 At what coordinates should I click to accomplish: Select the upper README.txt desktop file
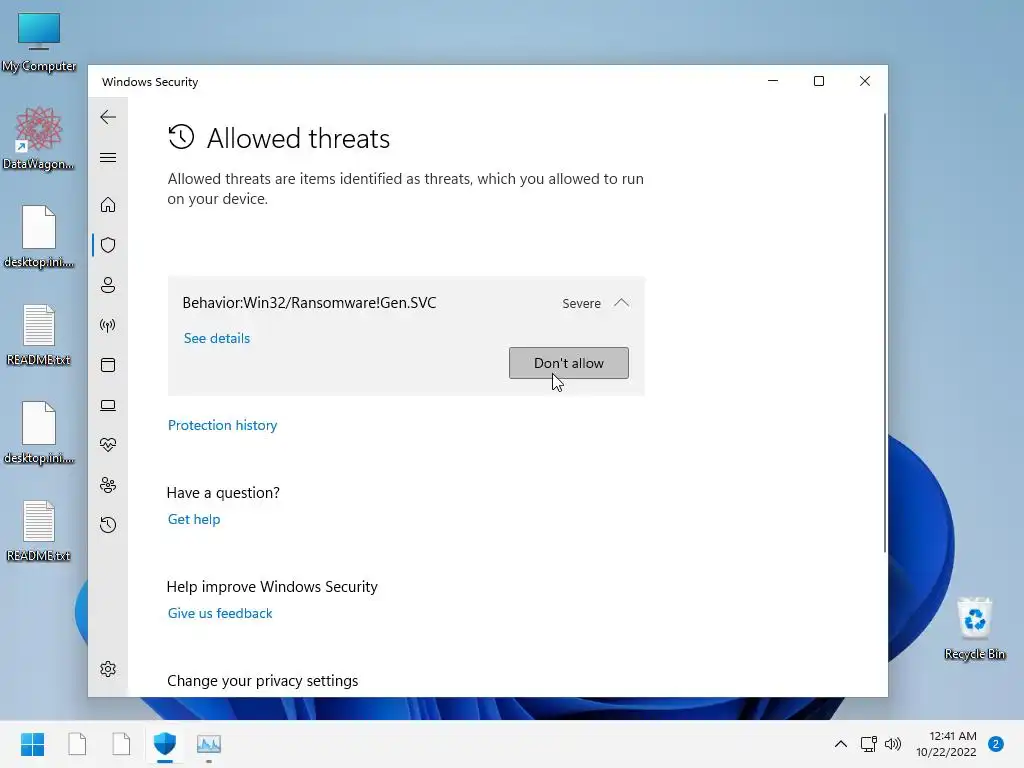click(39, 334)
